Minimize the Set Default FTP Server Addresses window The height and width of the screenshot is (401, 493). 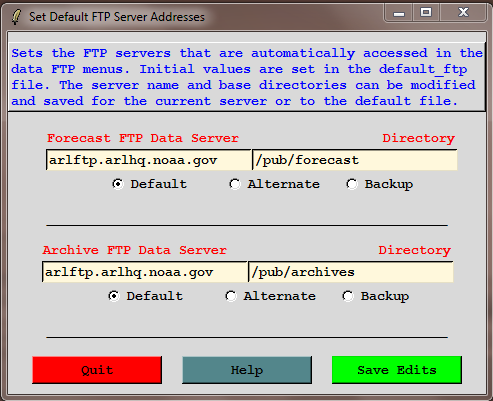(399, 13)
